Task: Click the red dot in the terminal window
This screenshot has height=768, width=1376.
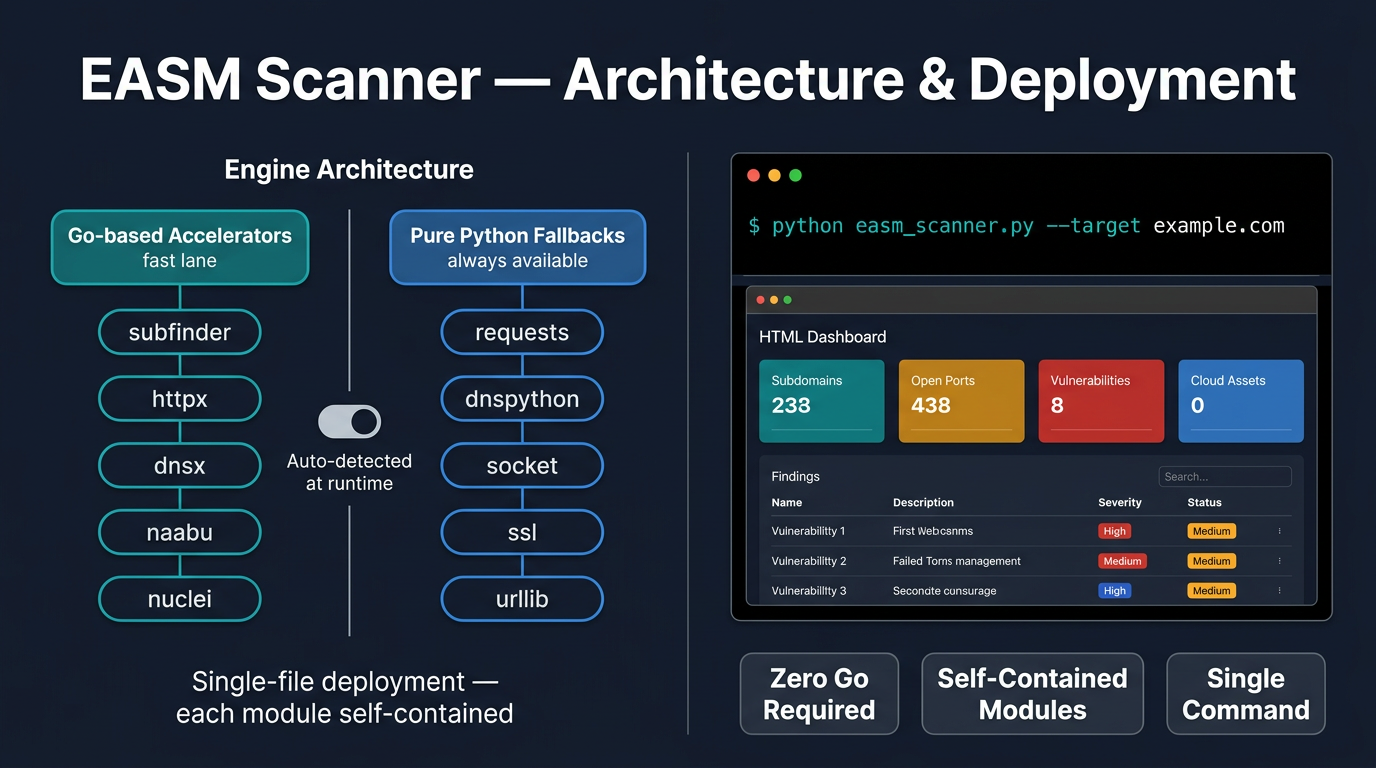Action: coord(754,175)
